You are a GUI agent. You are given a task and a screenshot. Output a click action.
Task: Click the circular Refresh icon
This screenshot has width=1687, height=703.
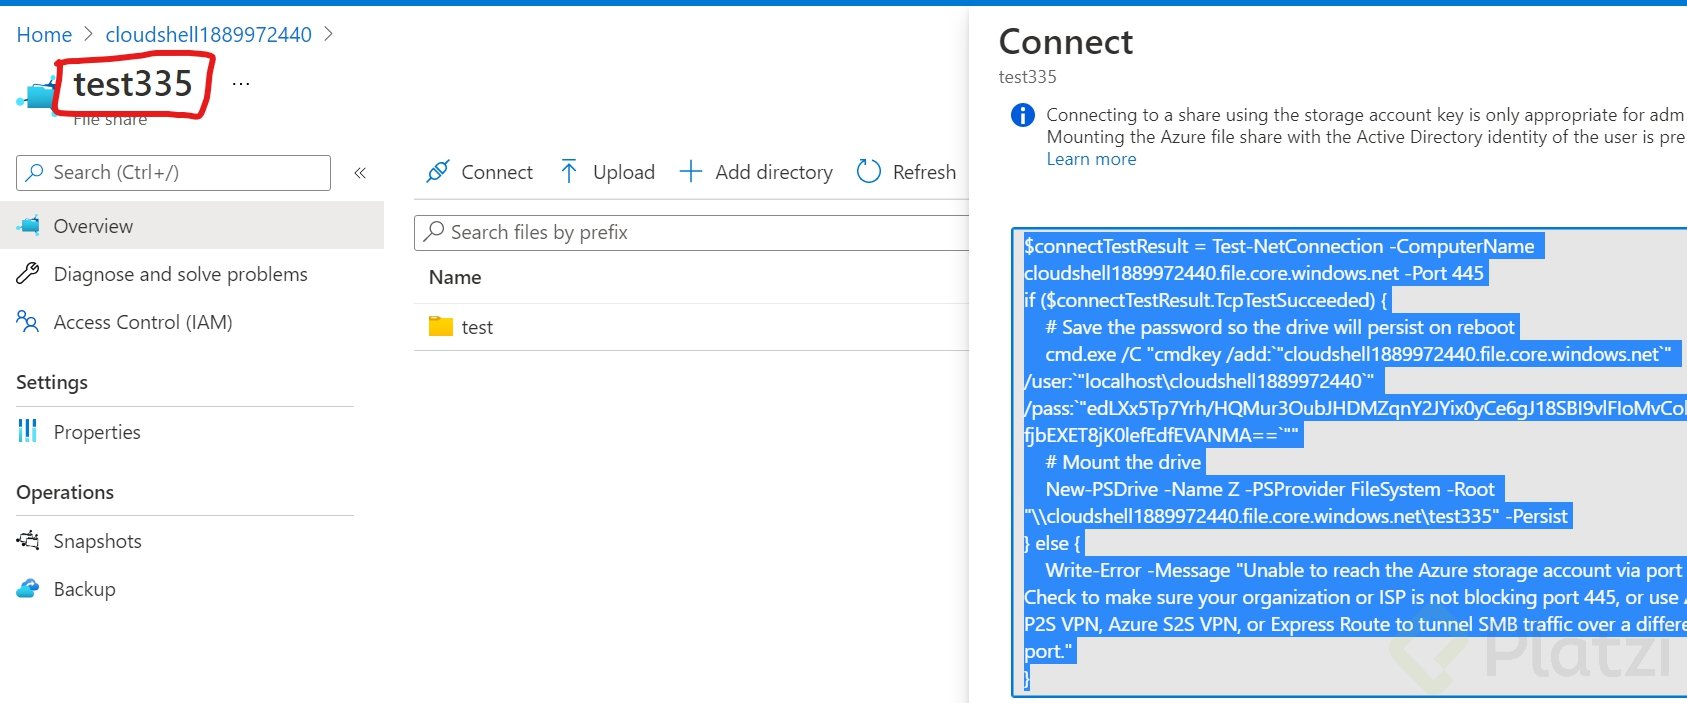pyautogui.click(x=869, y=172)
